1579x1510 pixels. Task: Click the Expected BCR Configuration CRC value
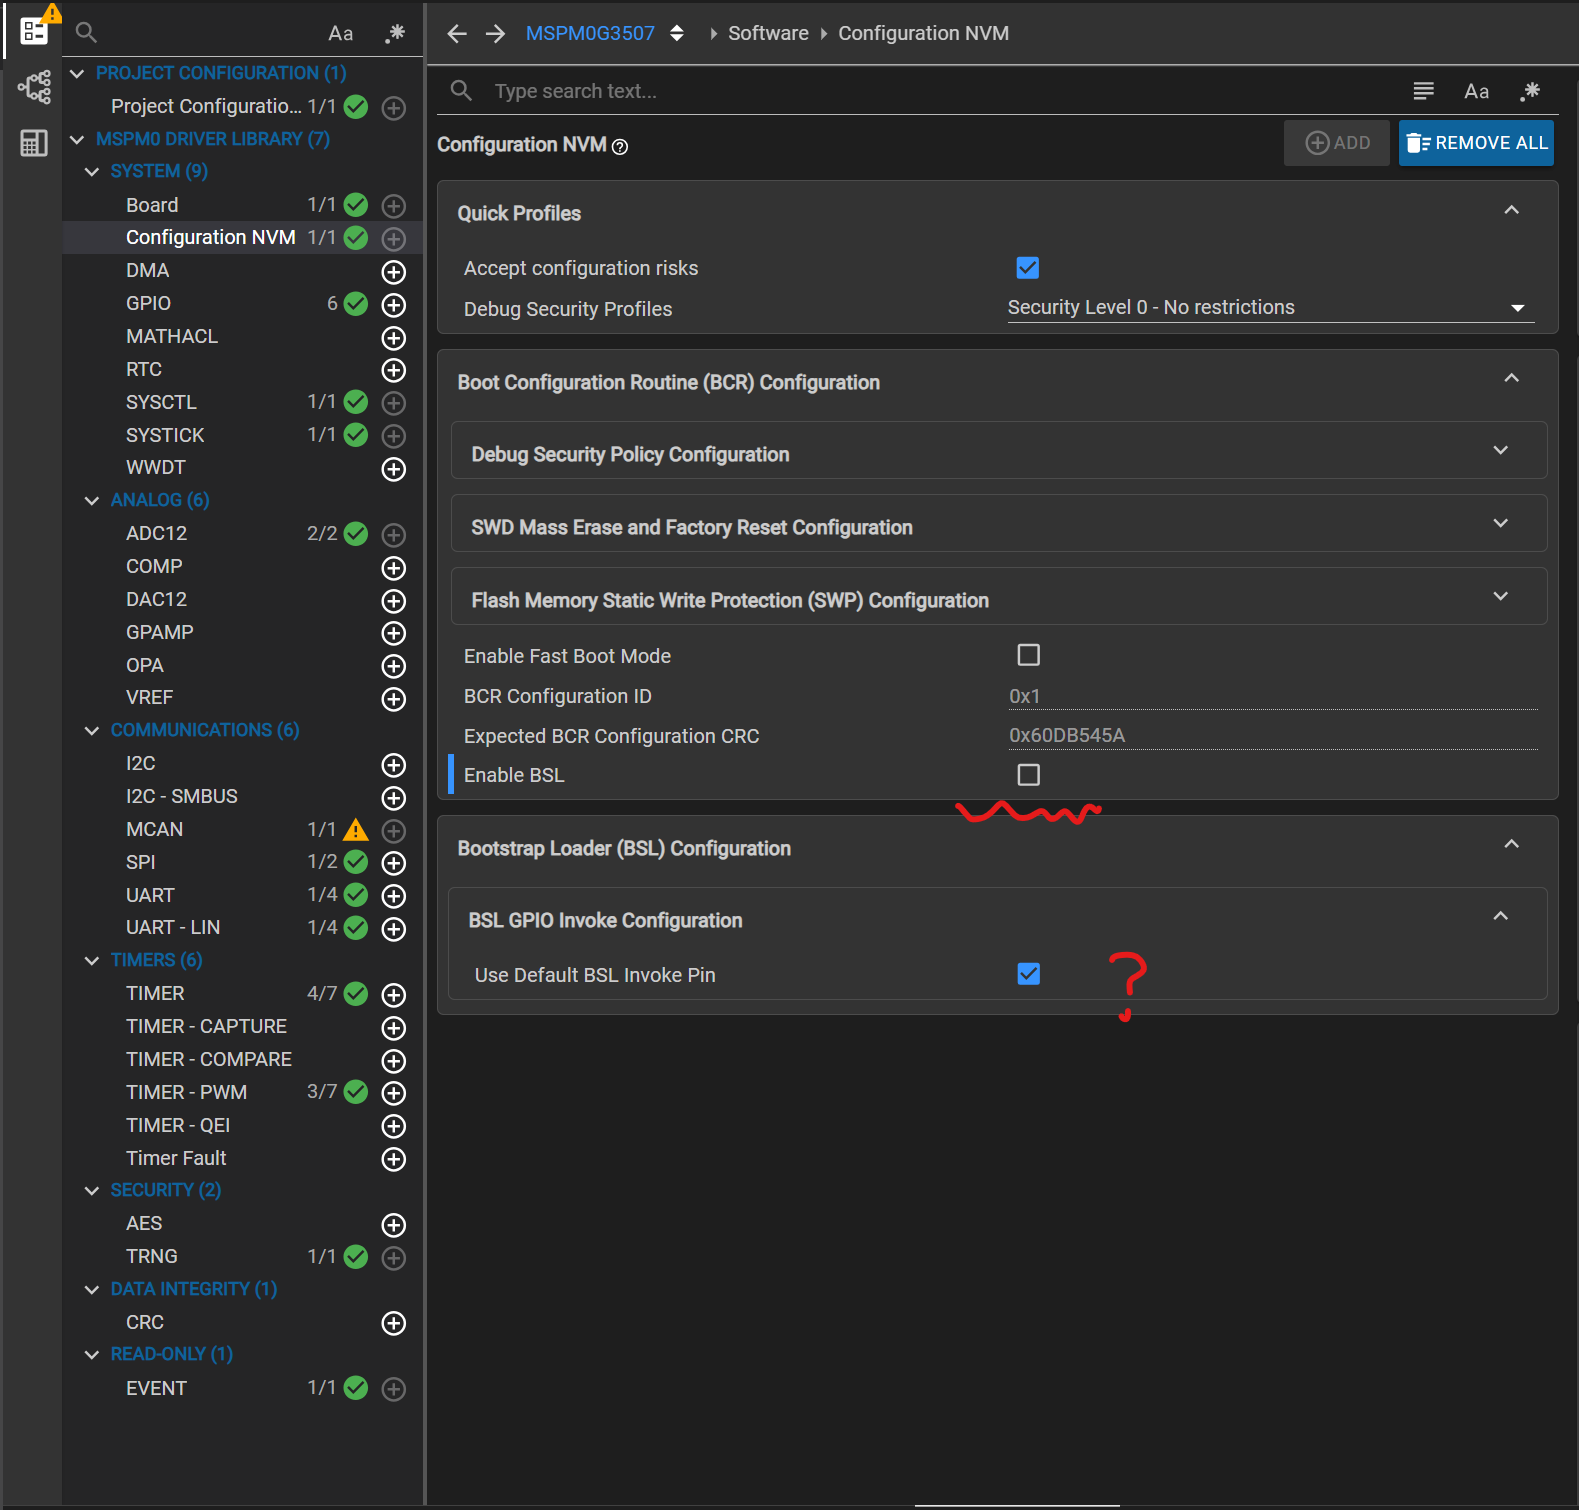click(1272, 736)
